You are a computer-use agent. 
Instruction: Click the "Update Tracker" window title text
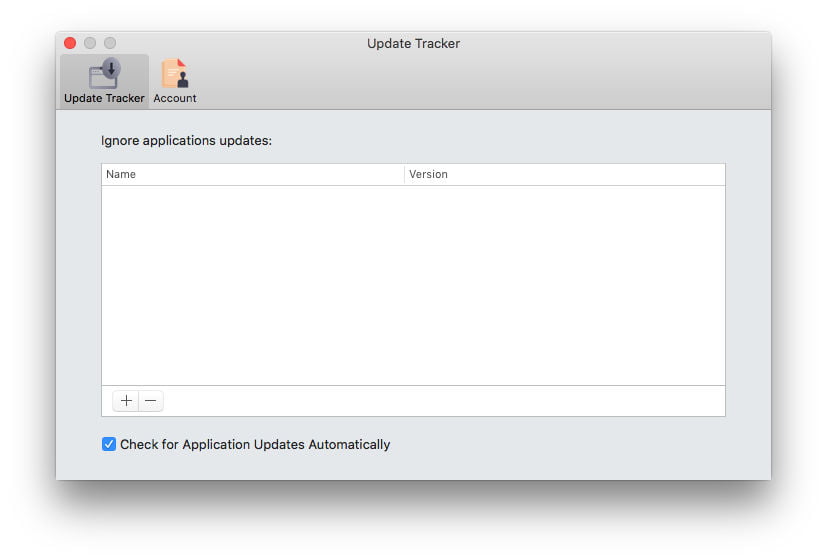[414, 43]
